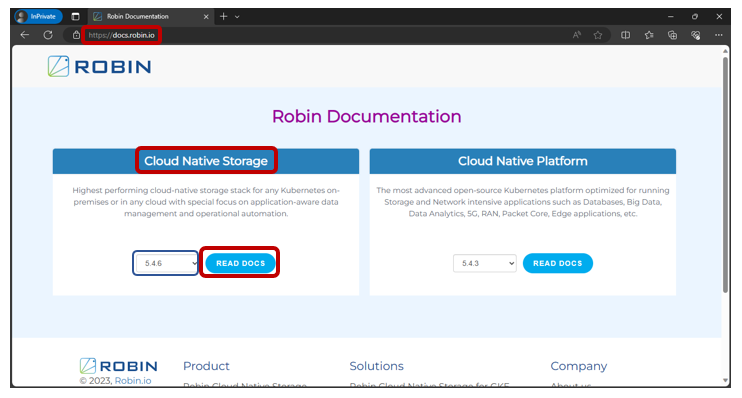Click the InPrivate profile badge

(x=38, y=17)
